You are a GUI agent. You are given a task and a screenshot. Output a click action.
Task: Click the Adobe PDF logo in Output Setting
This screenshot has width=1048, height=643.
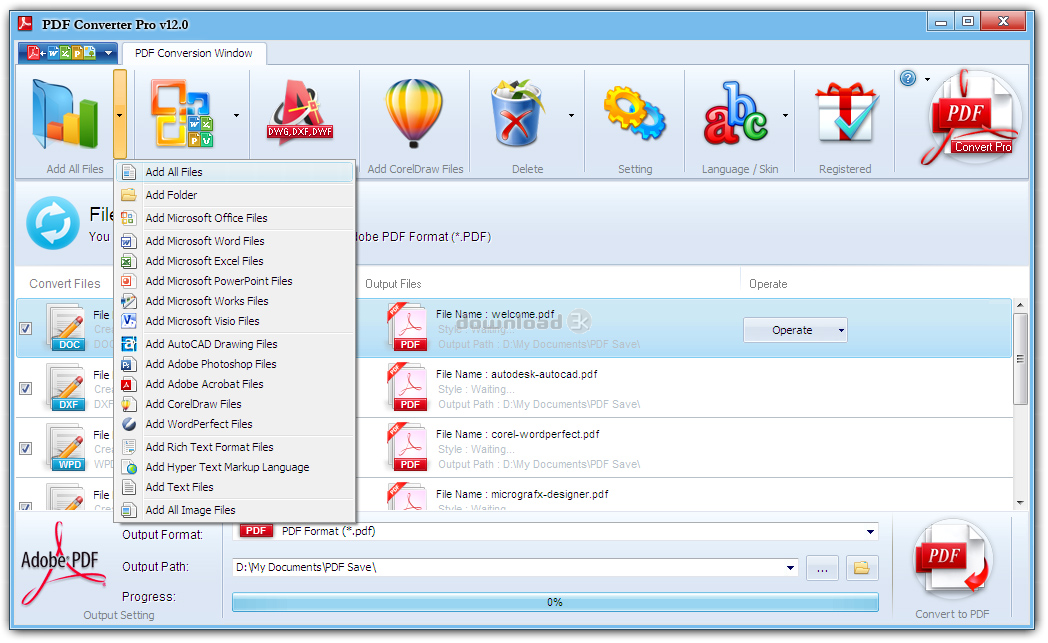coord(62,563)
